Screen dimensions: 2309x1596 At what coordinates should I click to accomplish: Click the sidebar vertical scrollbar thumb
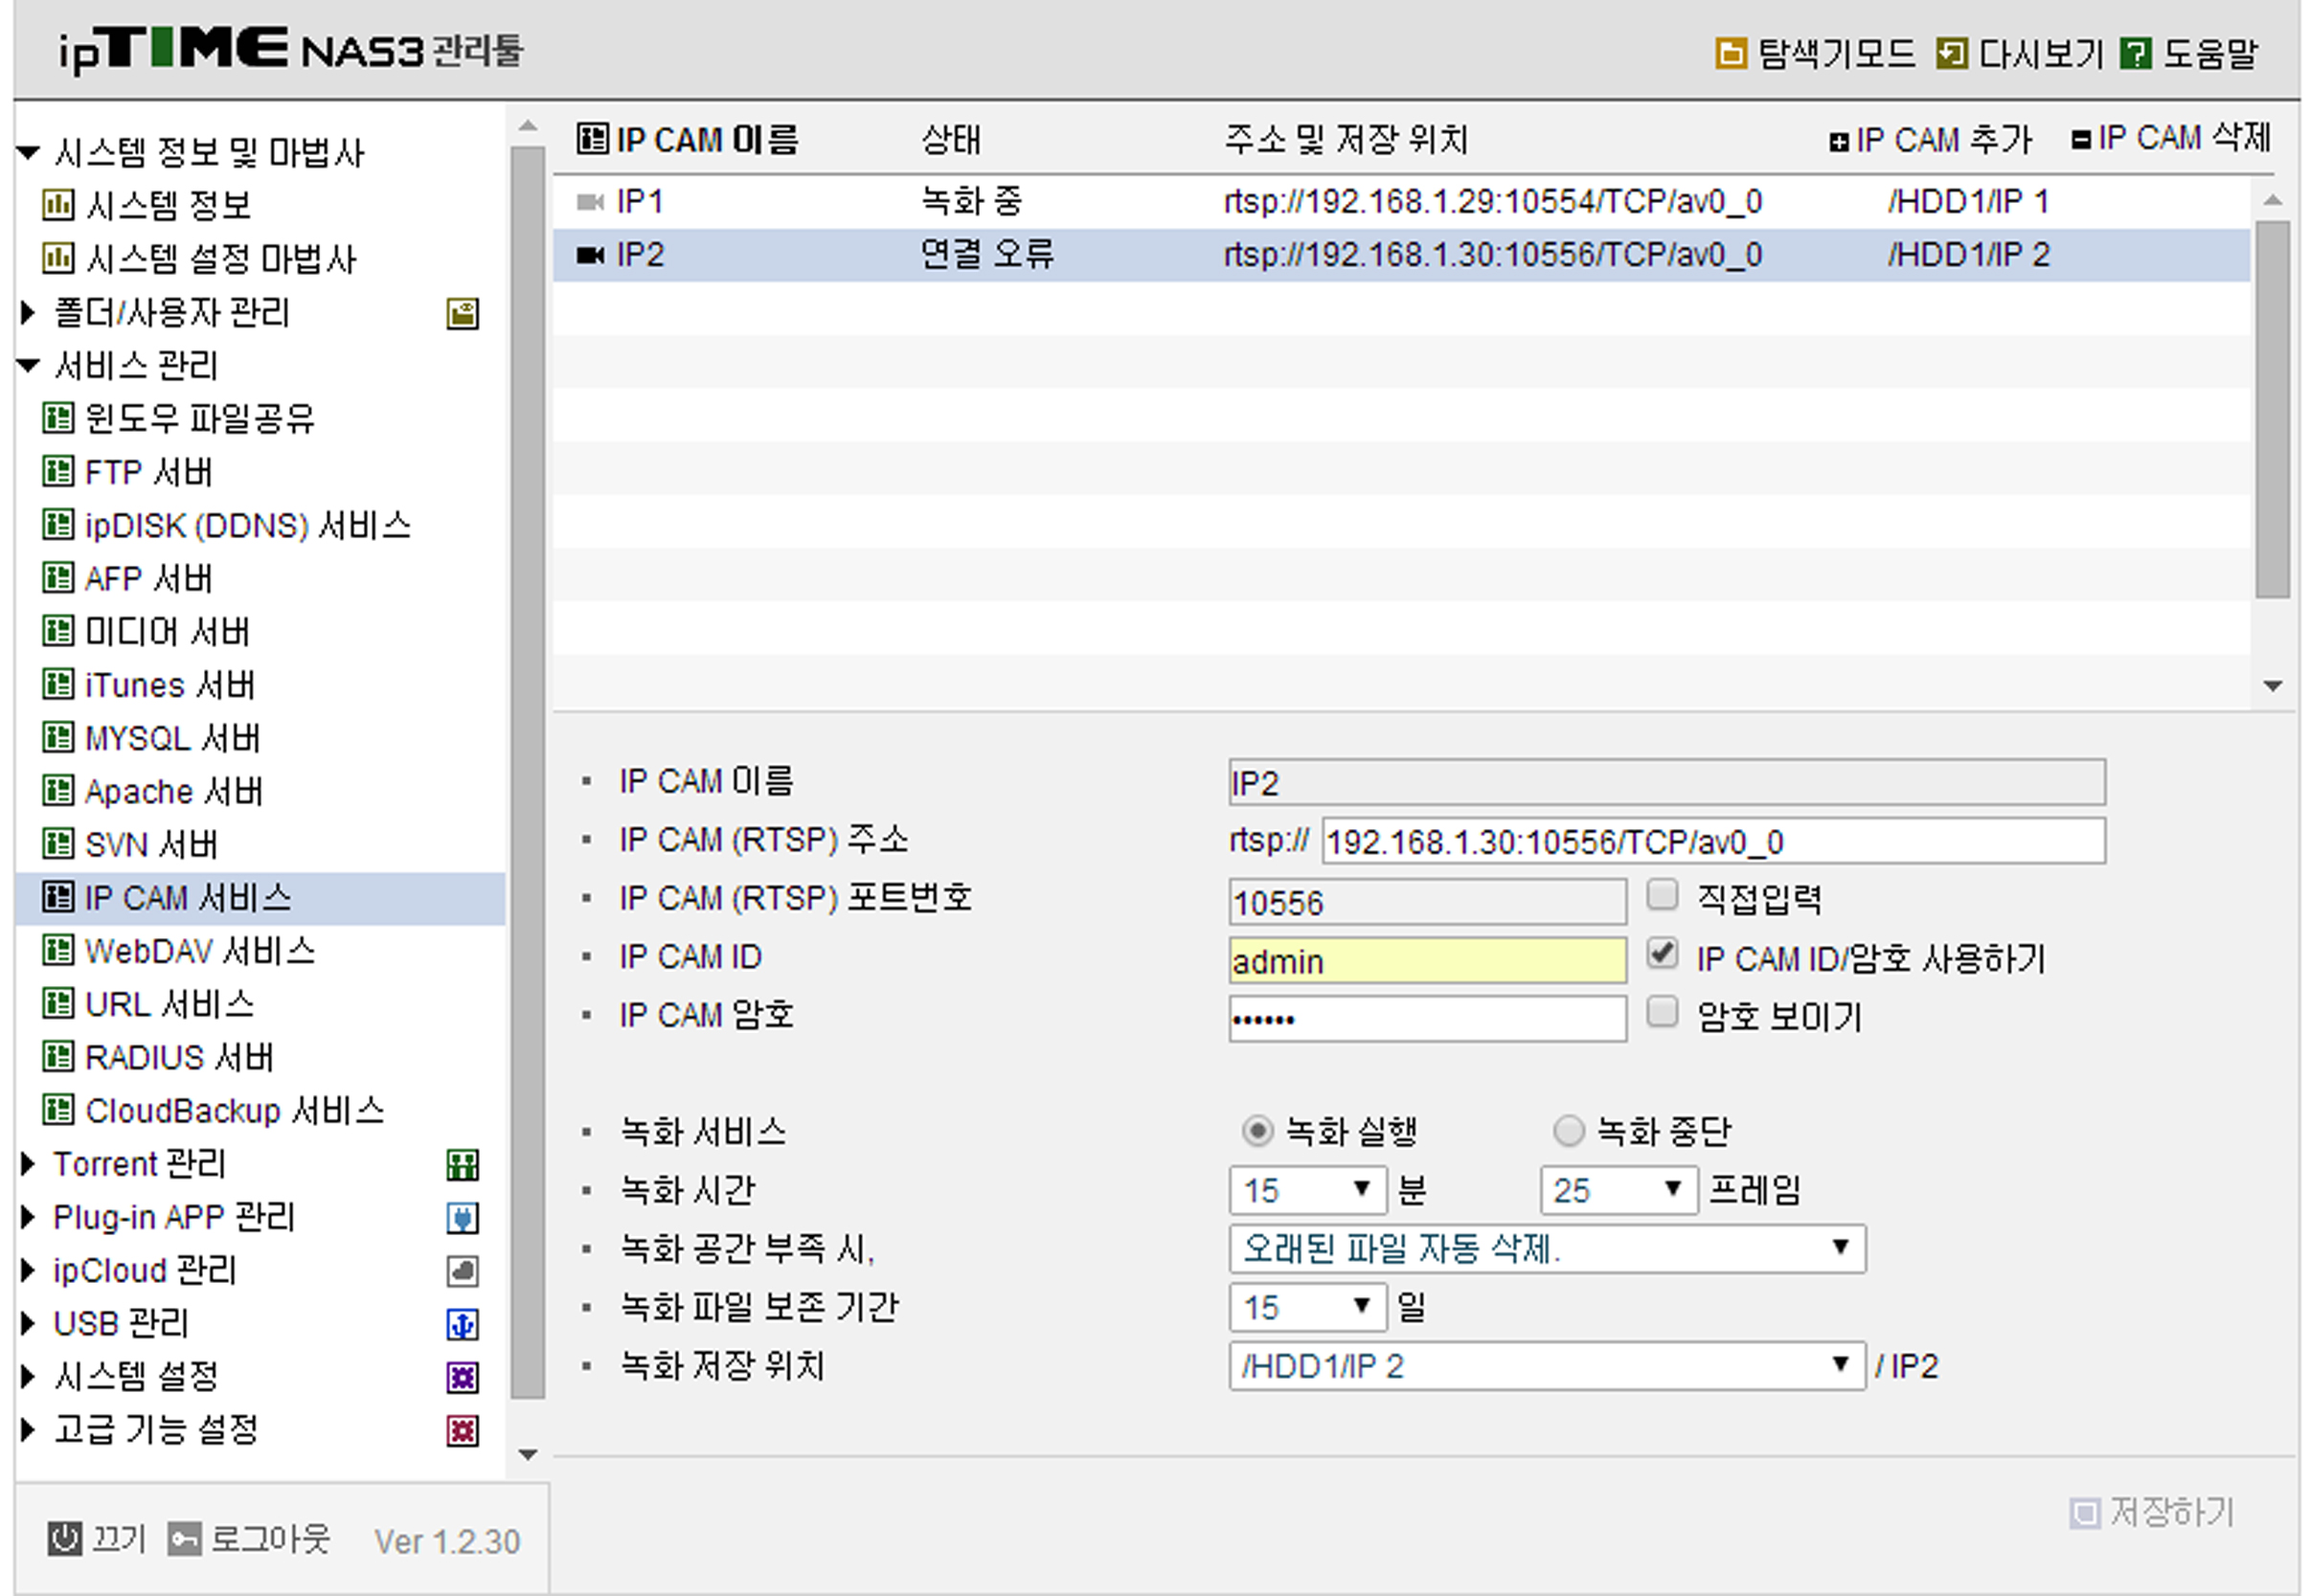pyautogui.click(x=527, y=773)
